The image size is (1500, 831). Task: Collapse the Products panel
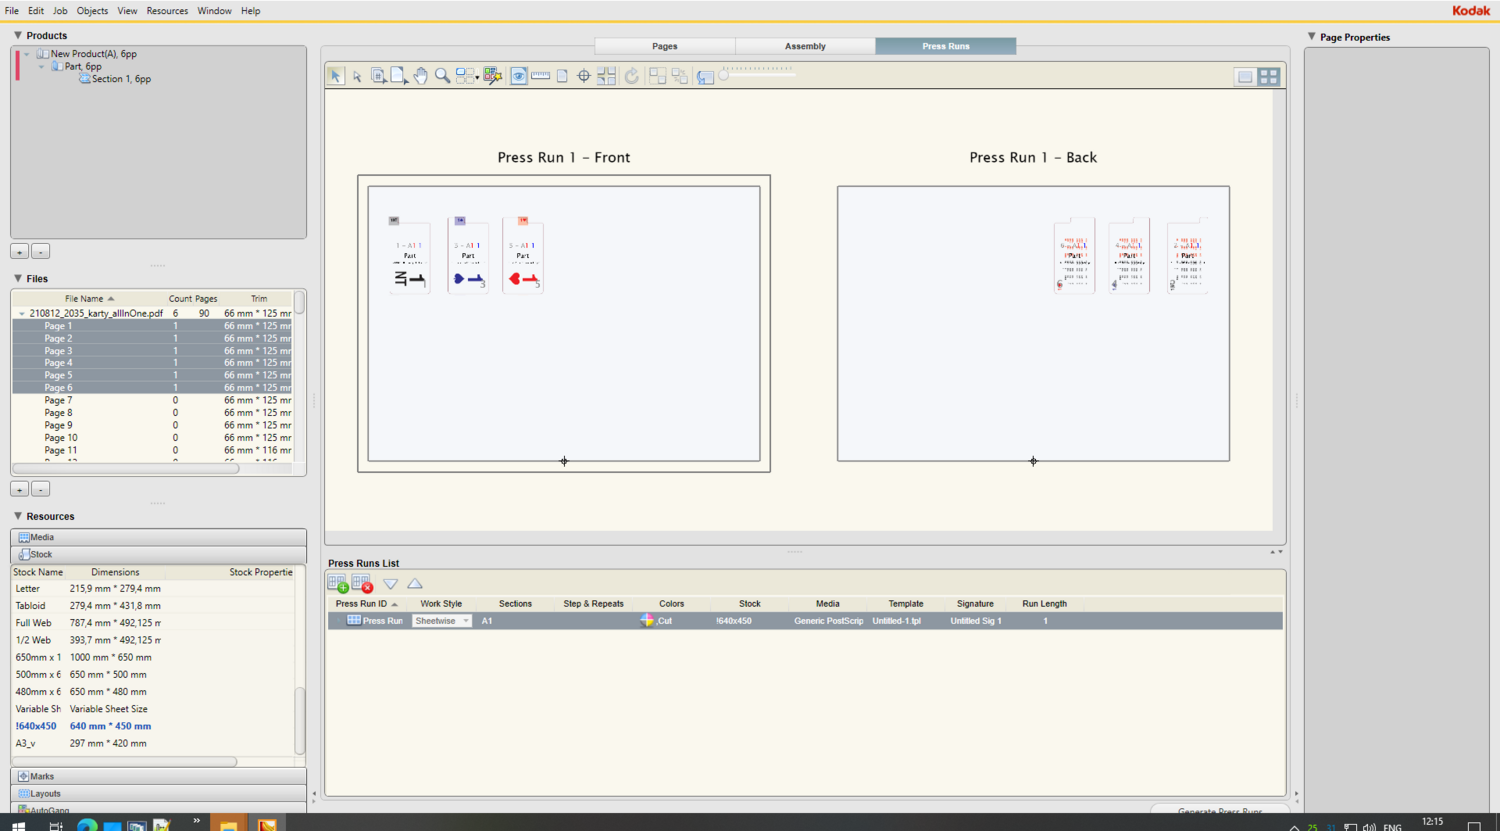[17, 35]
